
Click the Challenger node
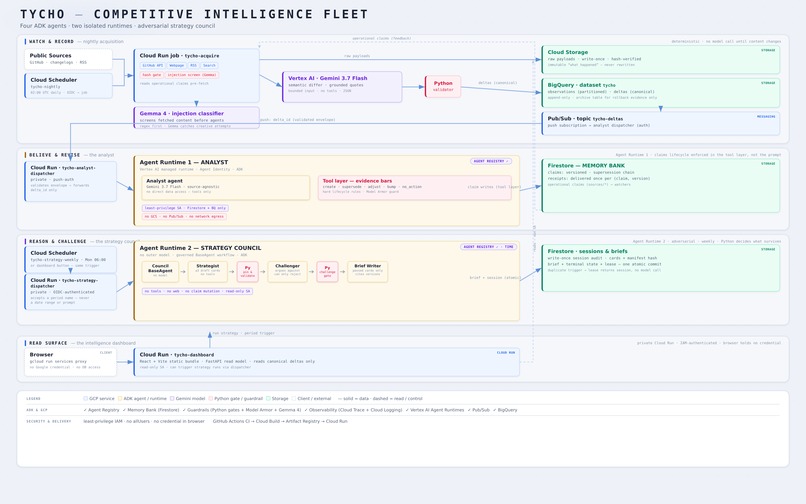(287, 272)
